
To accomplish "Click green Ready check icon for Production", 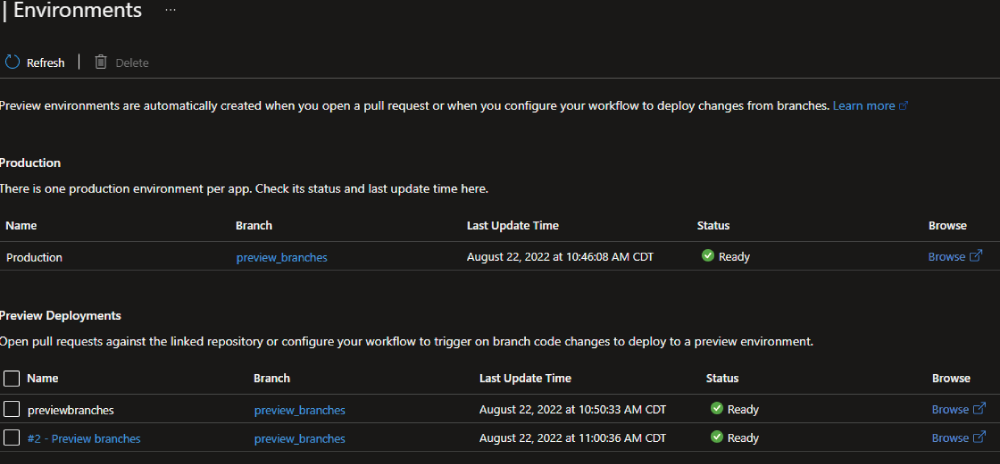I will 707,256.
